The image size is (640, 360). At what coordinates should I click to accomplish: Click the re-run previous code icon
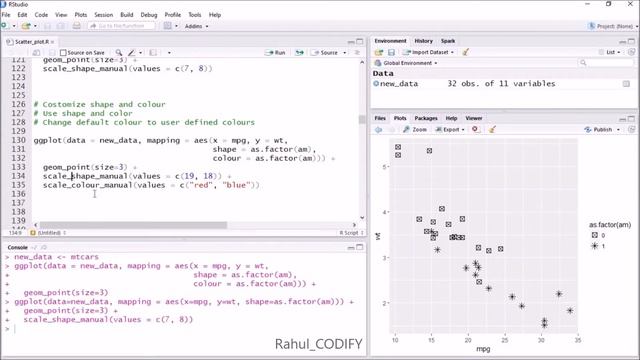[300, 53]
